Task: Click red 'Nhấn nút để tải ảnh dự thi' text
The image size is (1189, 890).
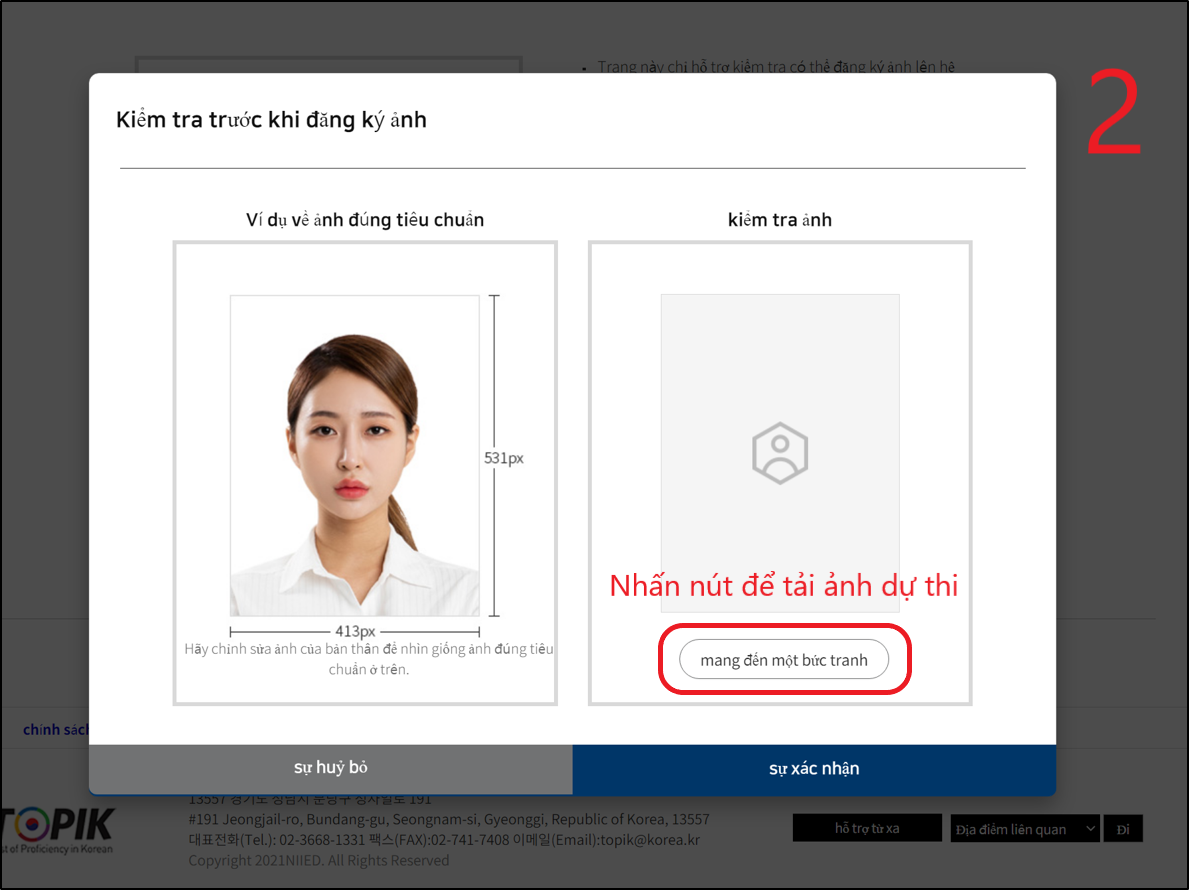Action: 784,586
